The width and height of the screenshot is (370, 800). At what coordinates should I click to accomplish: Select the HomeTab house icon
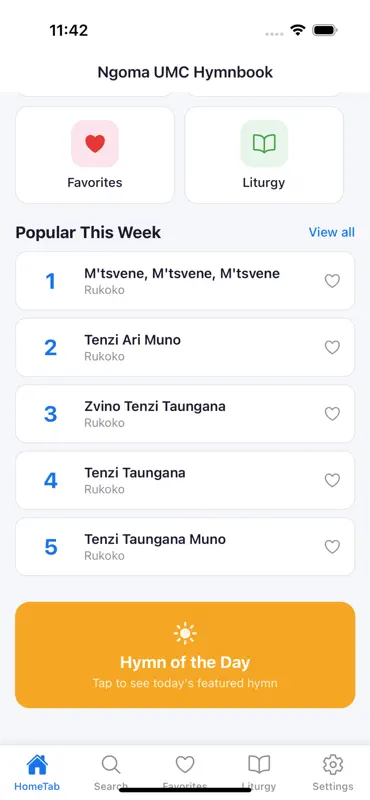[x=37, y=764]
